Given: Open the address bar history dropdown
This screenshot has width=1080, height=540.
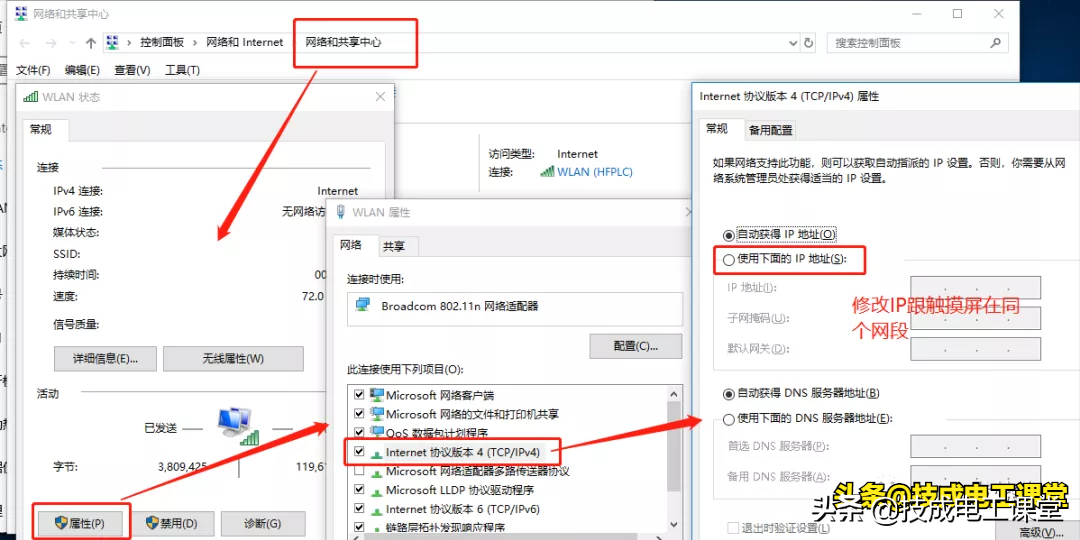Looking at the screenshot, I should tap(793, 43).
